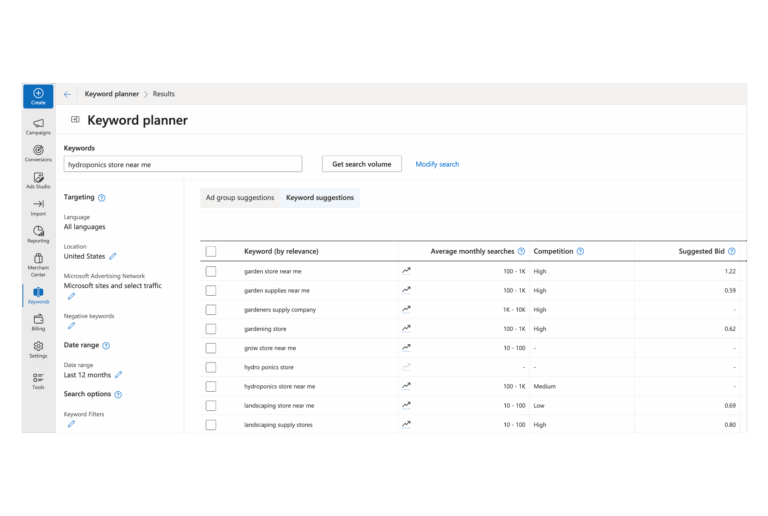This screenshot has height=516, width=768.
Task: Open Search options help icon
Action: 118,395
